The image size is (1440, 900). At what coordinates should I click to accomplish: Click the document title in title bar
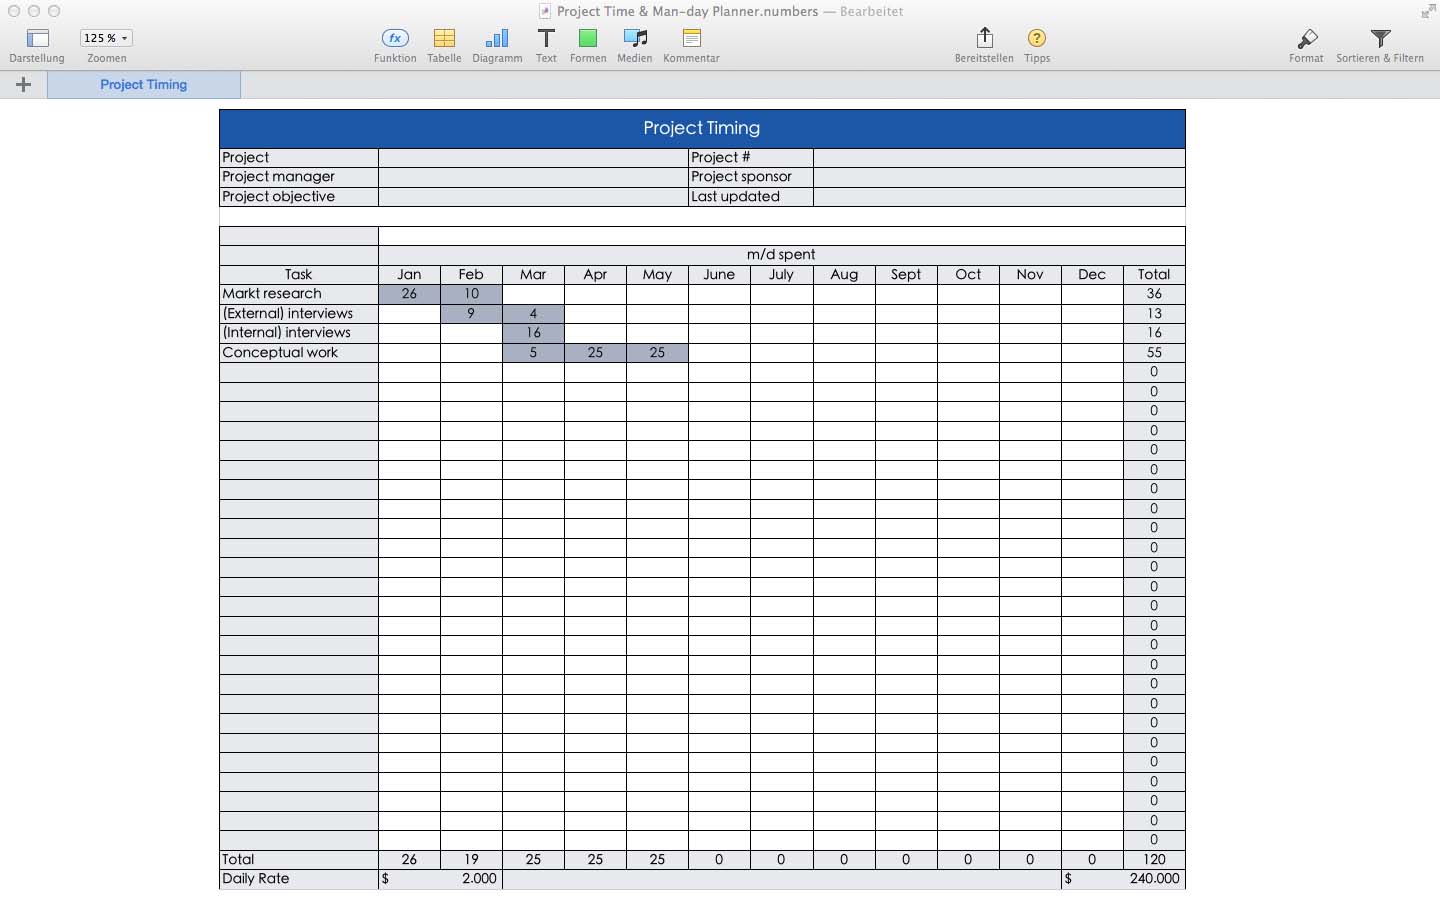687,12
